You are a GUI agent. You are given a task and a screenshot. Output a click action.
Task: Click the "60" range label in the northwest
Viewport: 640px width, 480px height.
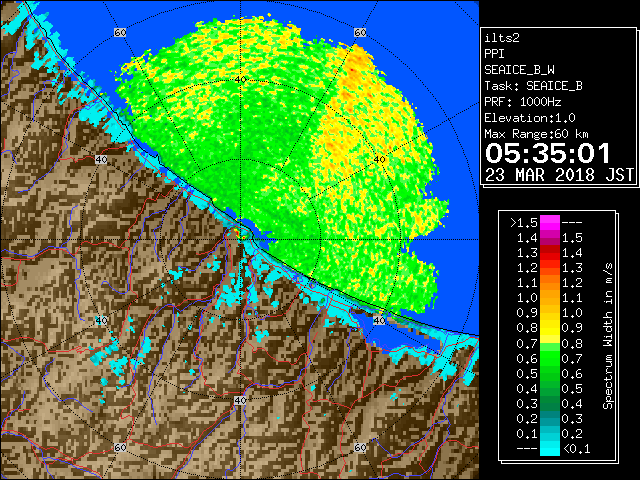pyautogui.click(x=120, y=33)
